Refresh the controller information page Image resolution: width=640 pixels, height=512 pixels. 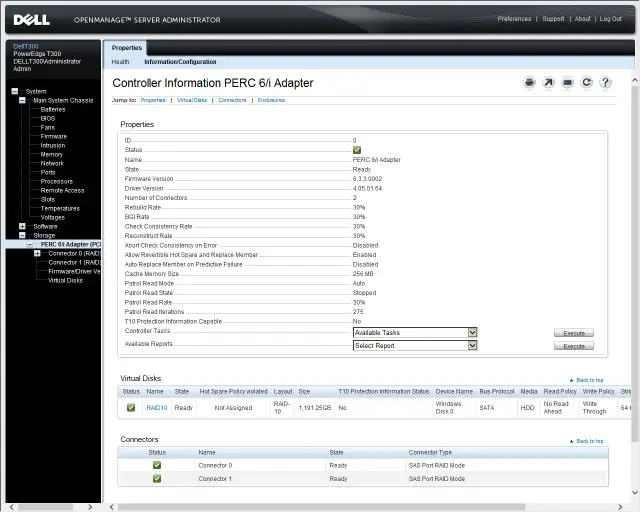587,83
